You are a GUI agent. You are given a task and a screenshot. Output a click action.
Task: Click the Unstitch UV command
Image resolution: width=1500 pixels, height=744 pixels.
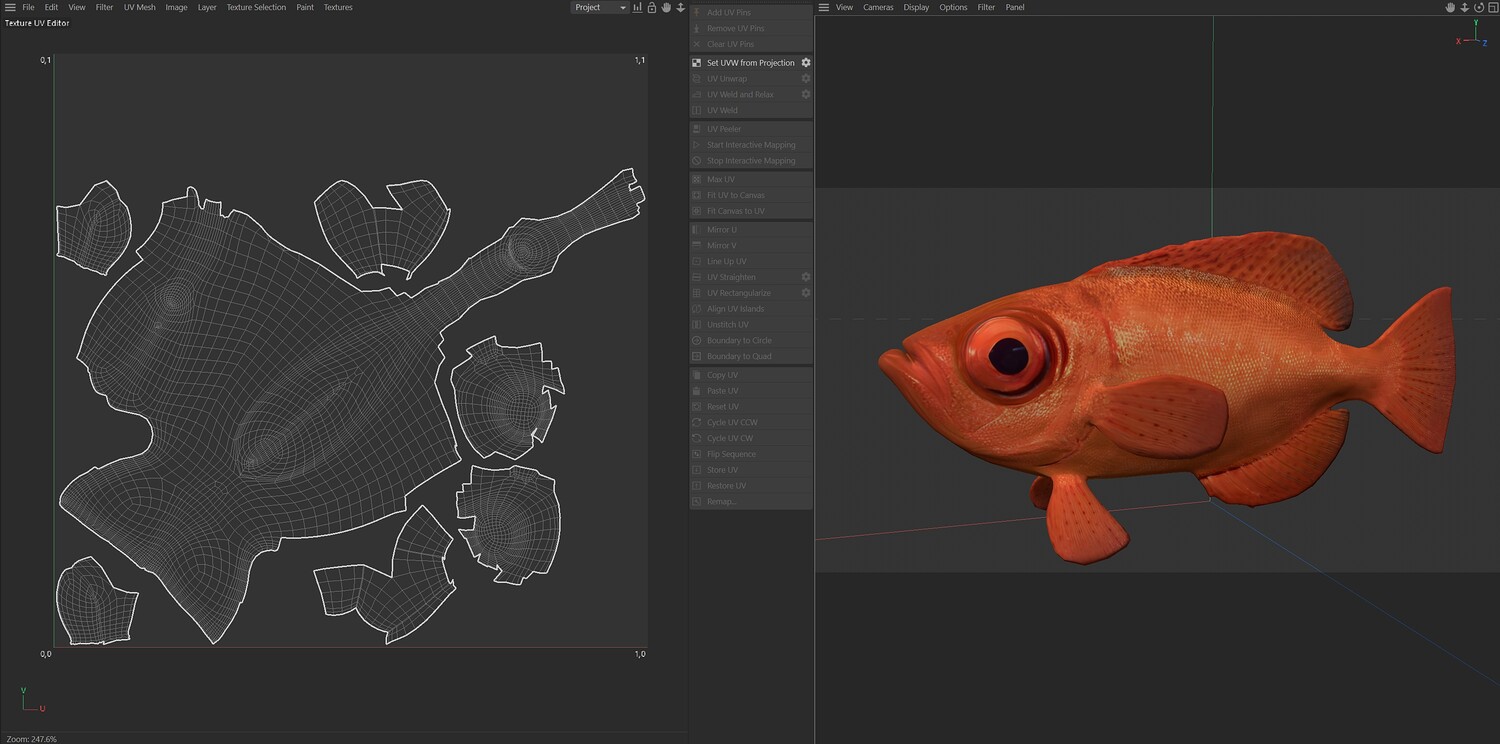(751, 325)
